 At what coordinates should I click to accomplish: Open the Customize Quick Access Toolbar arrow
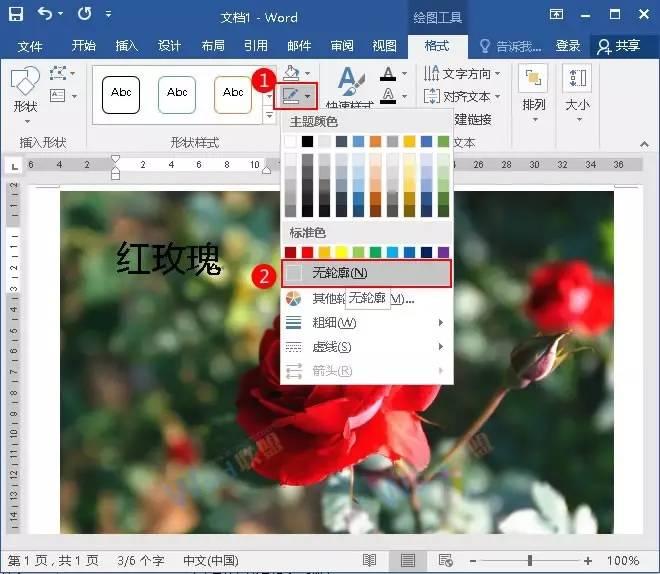point(109,14)
